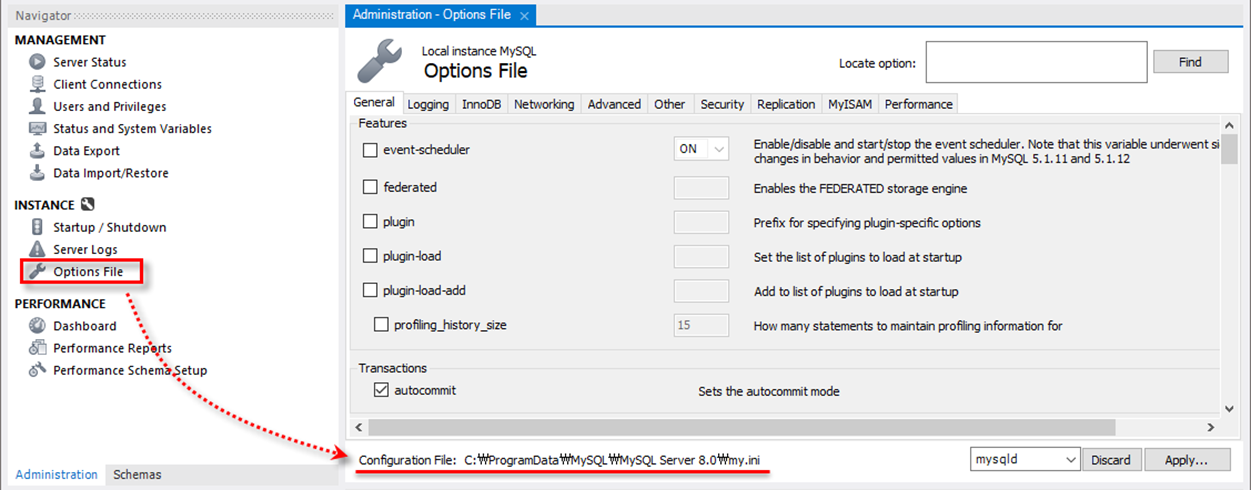Image resolution: width=1251 pixels, height=490 pixels.
Task: Click the profiling_history_size value field showing 15
Action: [x=701, y=325]
